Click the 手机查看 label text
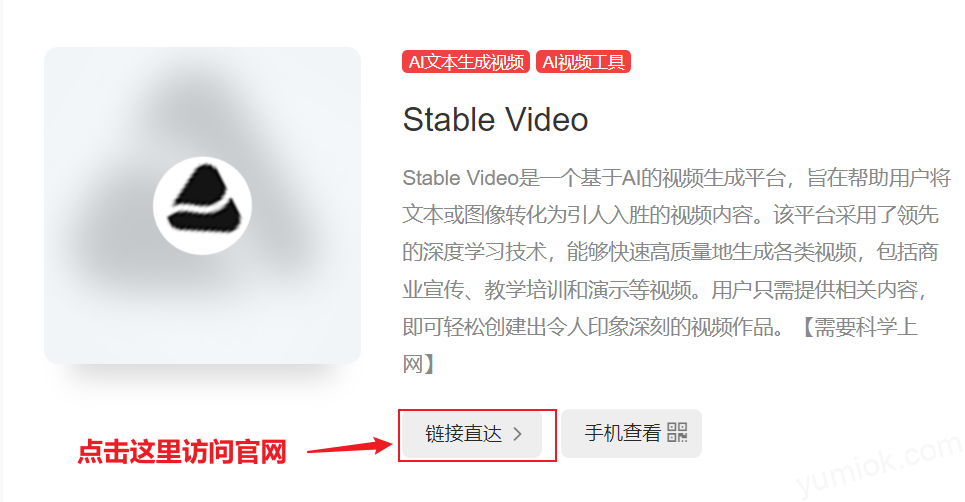 622,433
